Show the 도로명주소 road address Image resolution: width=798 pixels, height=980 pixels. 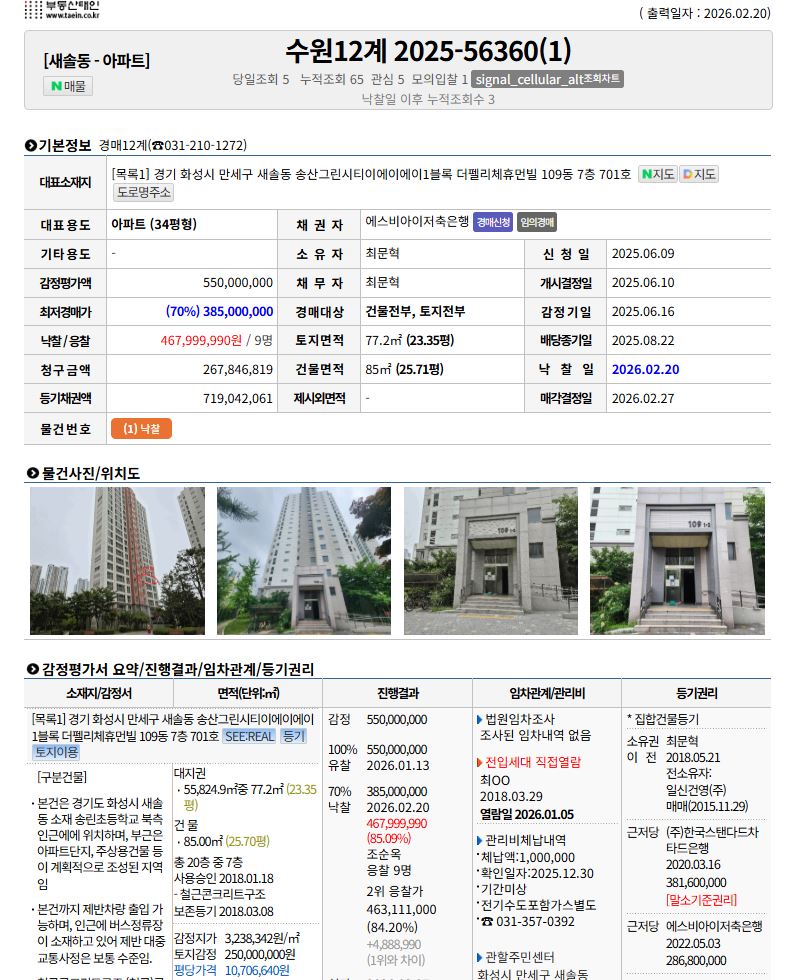[144, 192]
